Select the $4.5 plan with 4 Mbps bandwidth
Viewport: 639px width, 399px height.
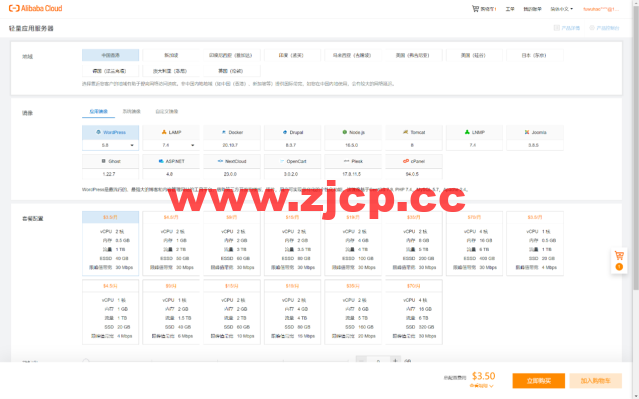(x=110, y=312)
